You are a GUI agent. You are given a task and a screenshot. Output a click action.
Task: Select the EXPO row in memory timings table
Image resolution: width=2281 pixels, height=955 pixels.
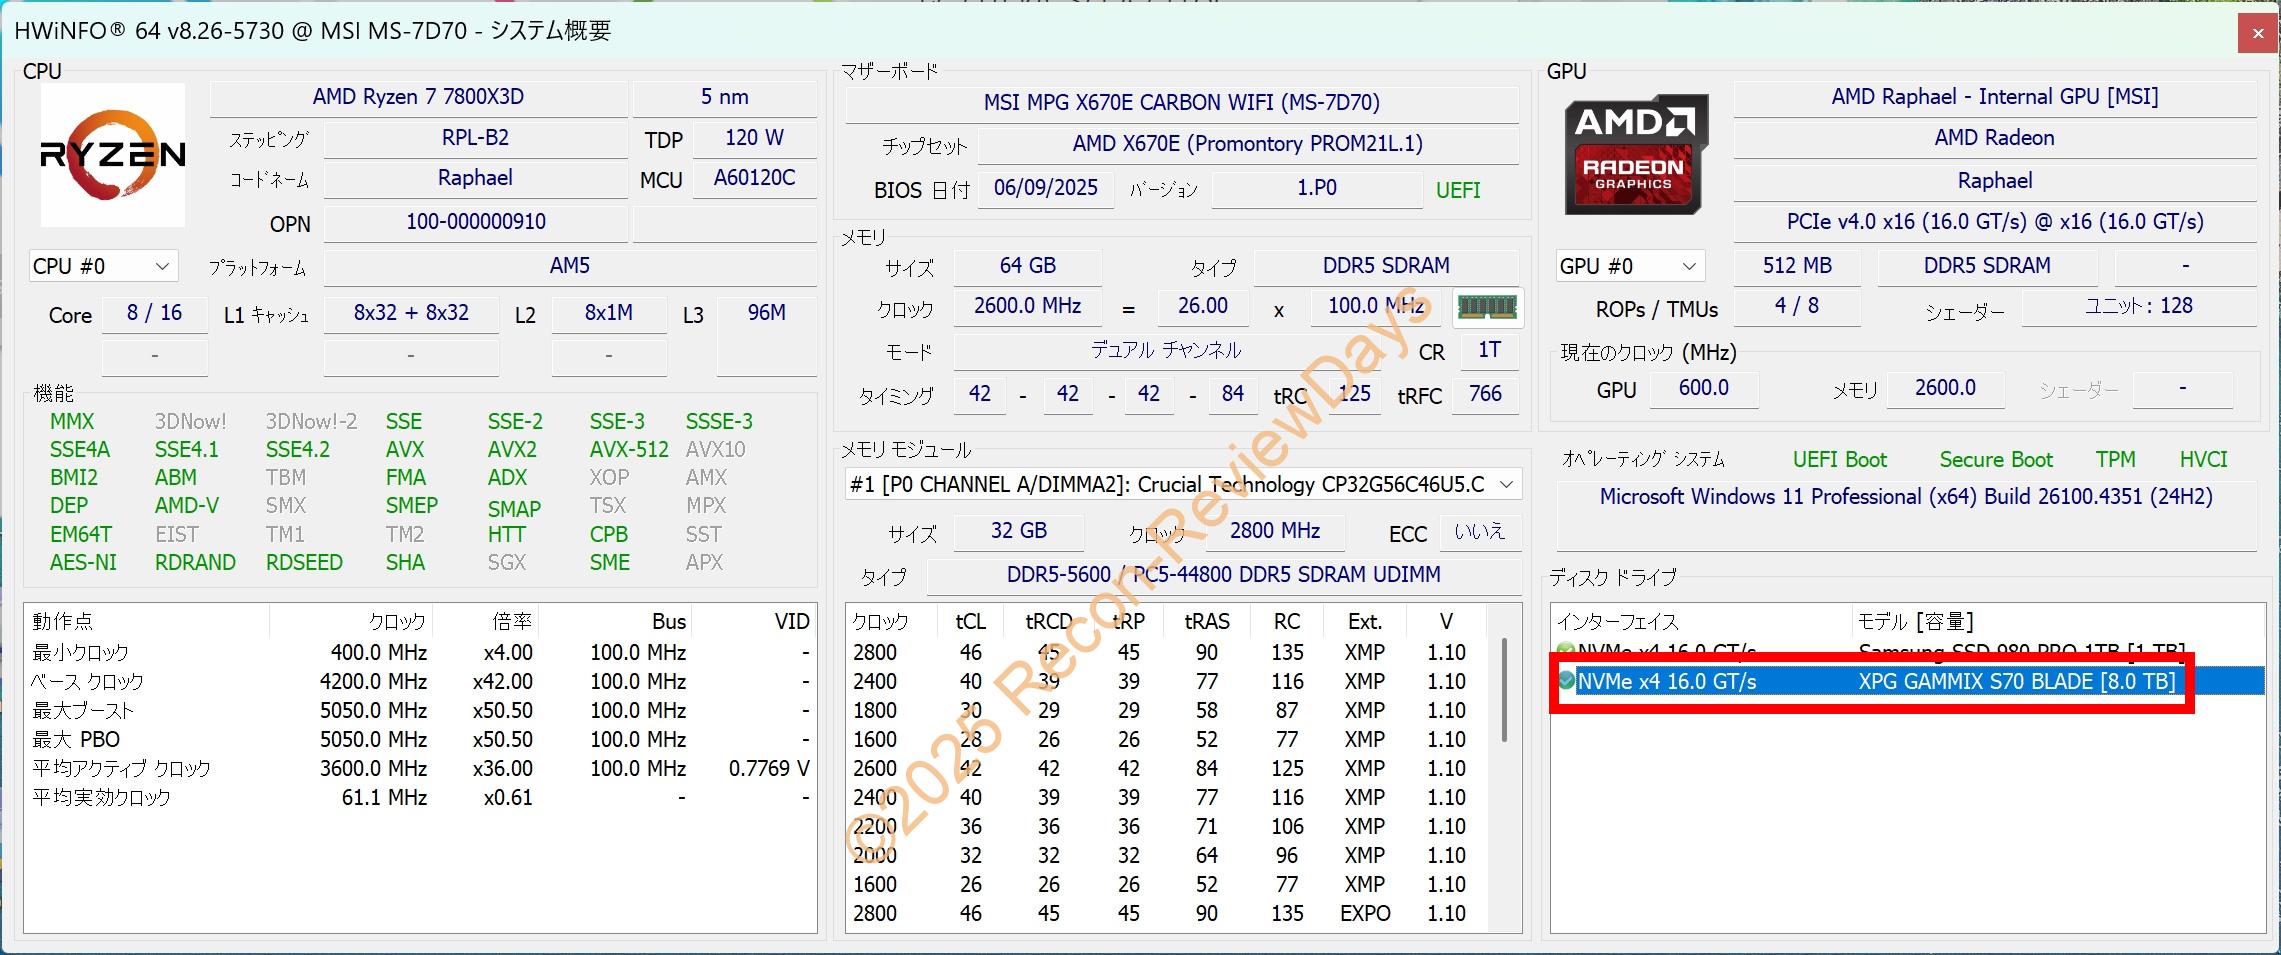1165,913
